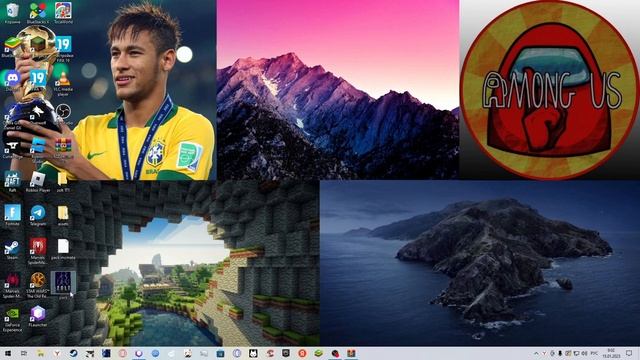Select the blue Roblox Studio icon

pos(38,147)
